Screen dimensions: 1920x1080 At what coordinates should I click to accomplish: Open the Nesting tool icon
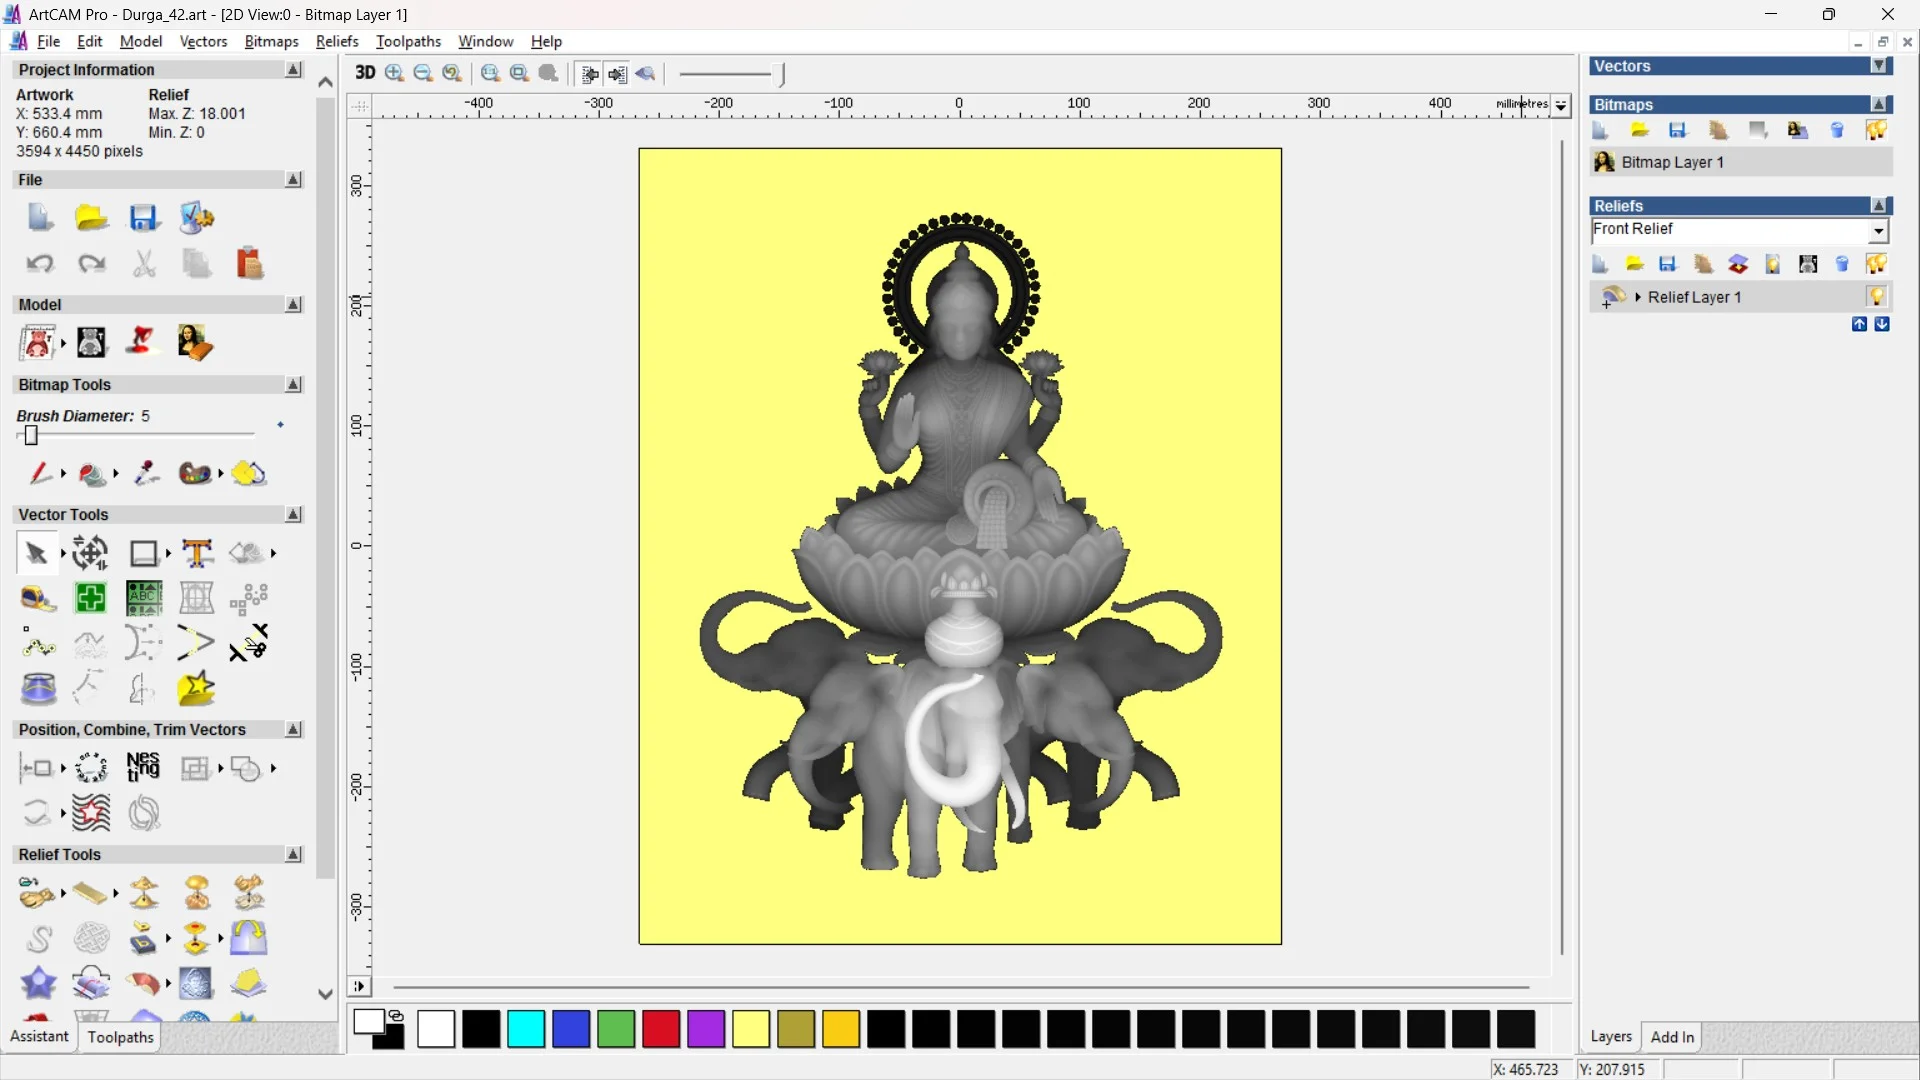coord(143,768)
